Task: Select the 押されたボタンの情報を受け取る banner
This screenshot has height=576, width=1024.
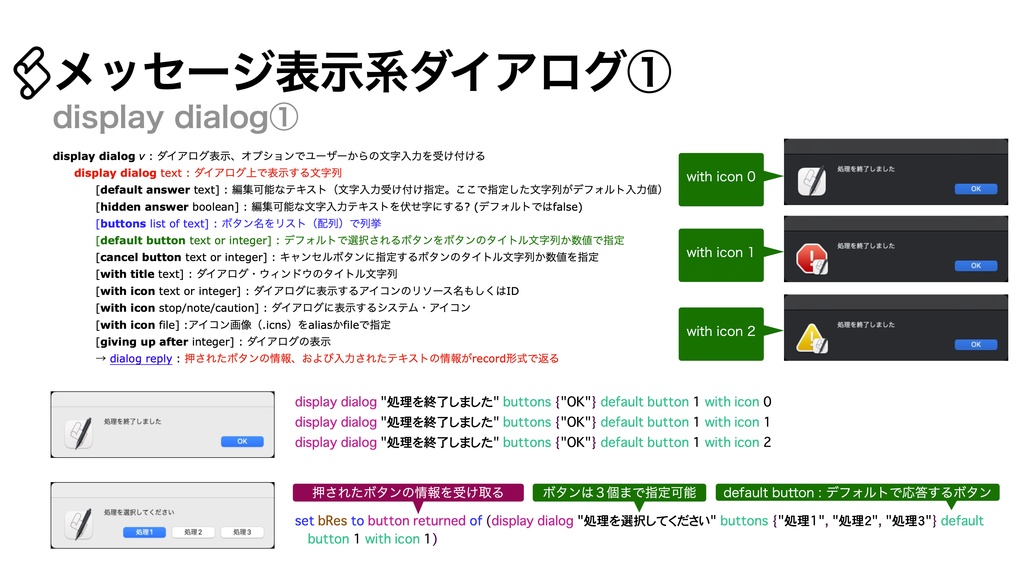Action: tap(406, 492)
